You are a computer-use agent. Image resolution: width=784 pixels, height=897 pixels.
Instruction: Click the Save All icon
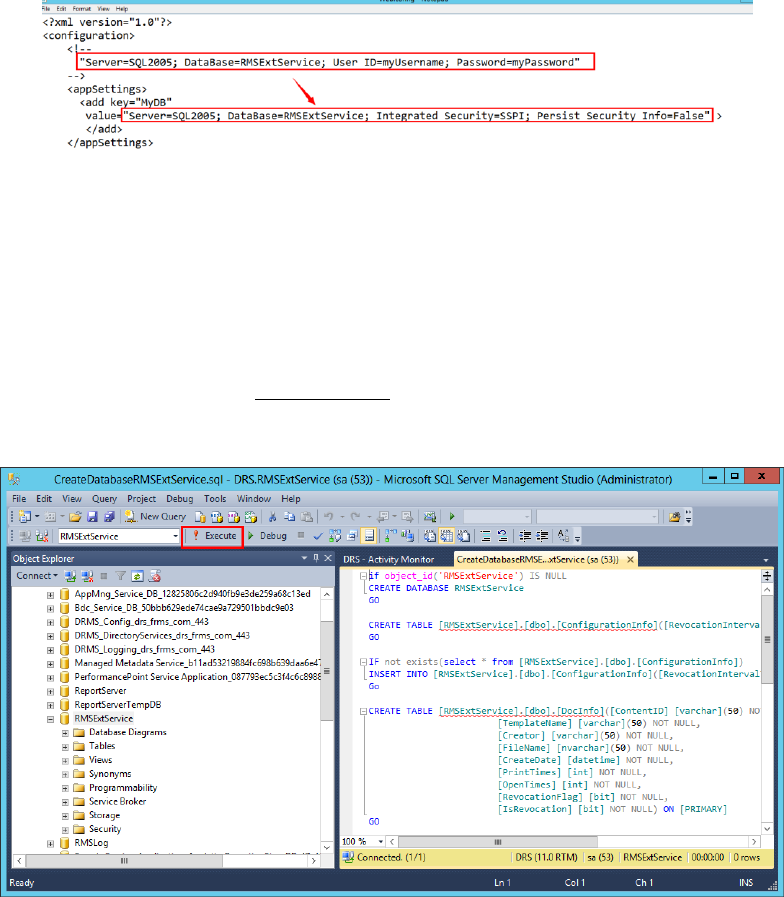pyautogui.click(x=109, y=517)
